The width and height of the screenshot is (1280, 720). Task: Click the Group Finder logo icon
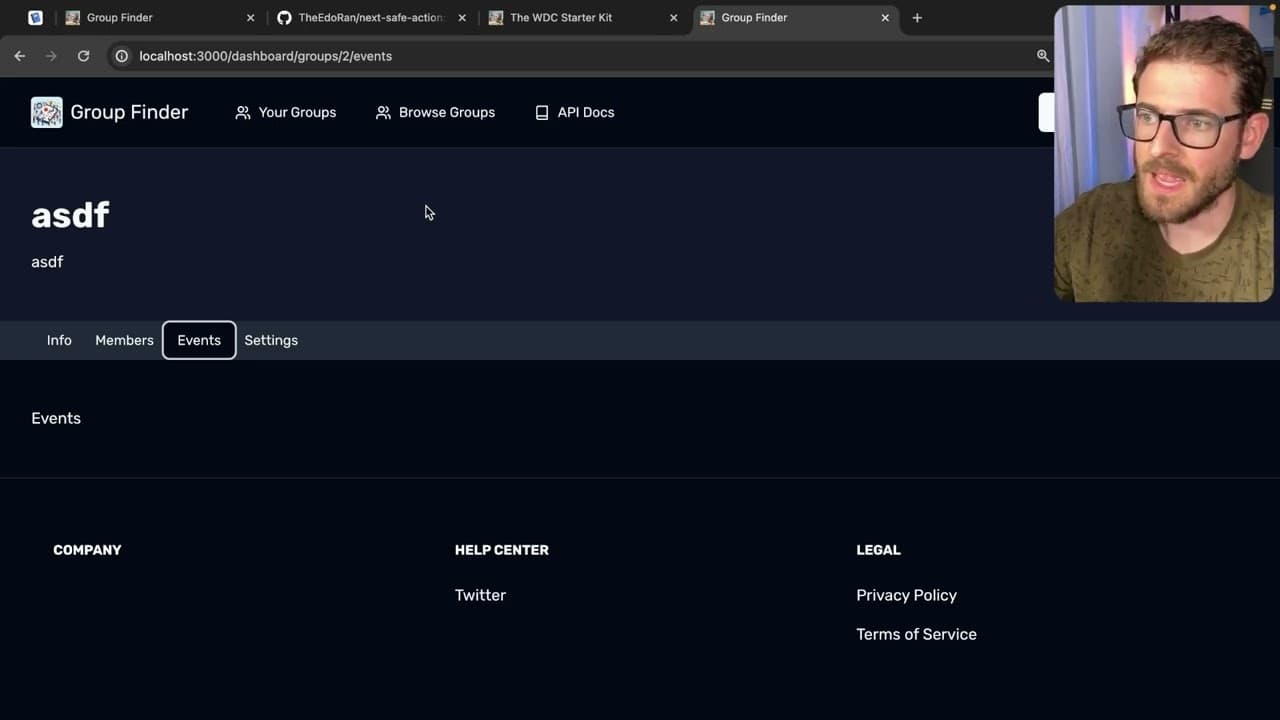[46, 112]
